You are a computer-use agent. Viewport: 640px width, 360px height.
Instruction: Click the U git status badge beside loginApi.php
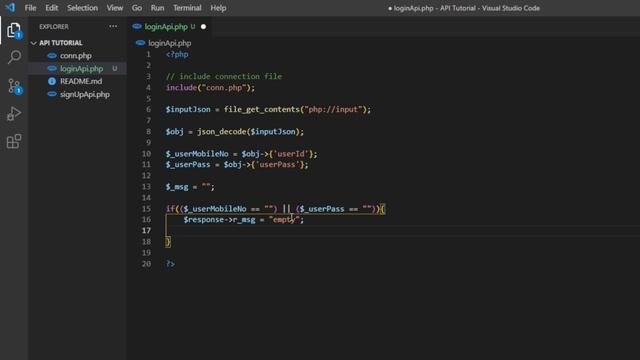pyautogui.click(x=115, y=69)
